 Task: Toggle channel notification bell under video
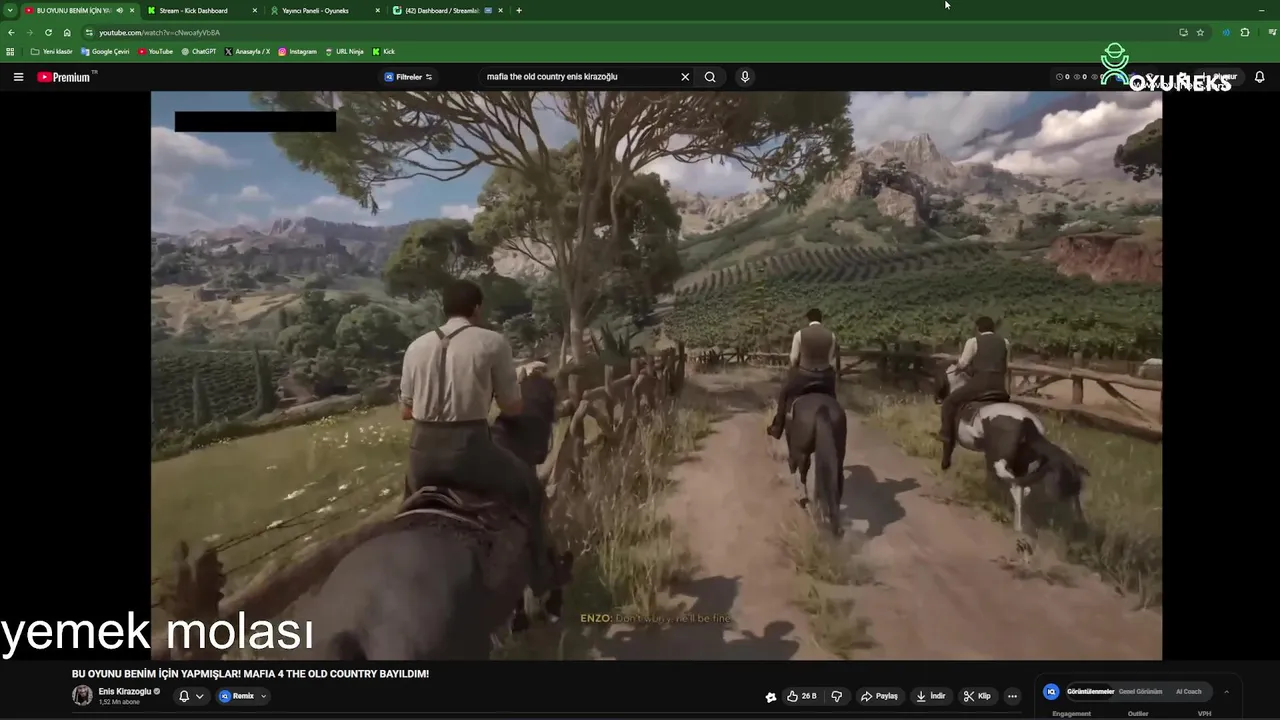point(184,696)
